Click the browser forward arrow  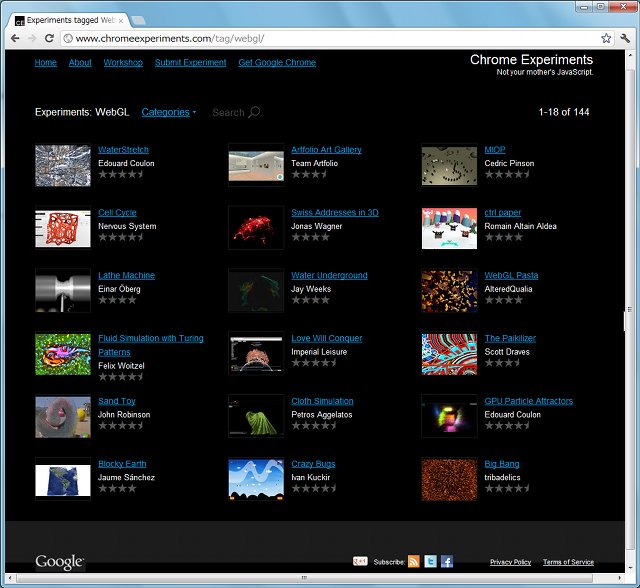pos(32,38)
